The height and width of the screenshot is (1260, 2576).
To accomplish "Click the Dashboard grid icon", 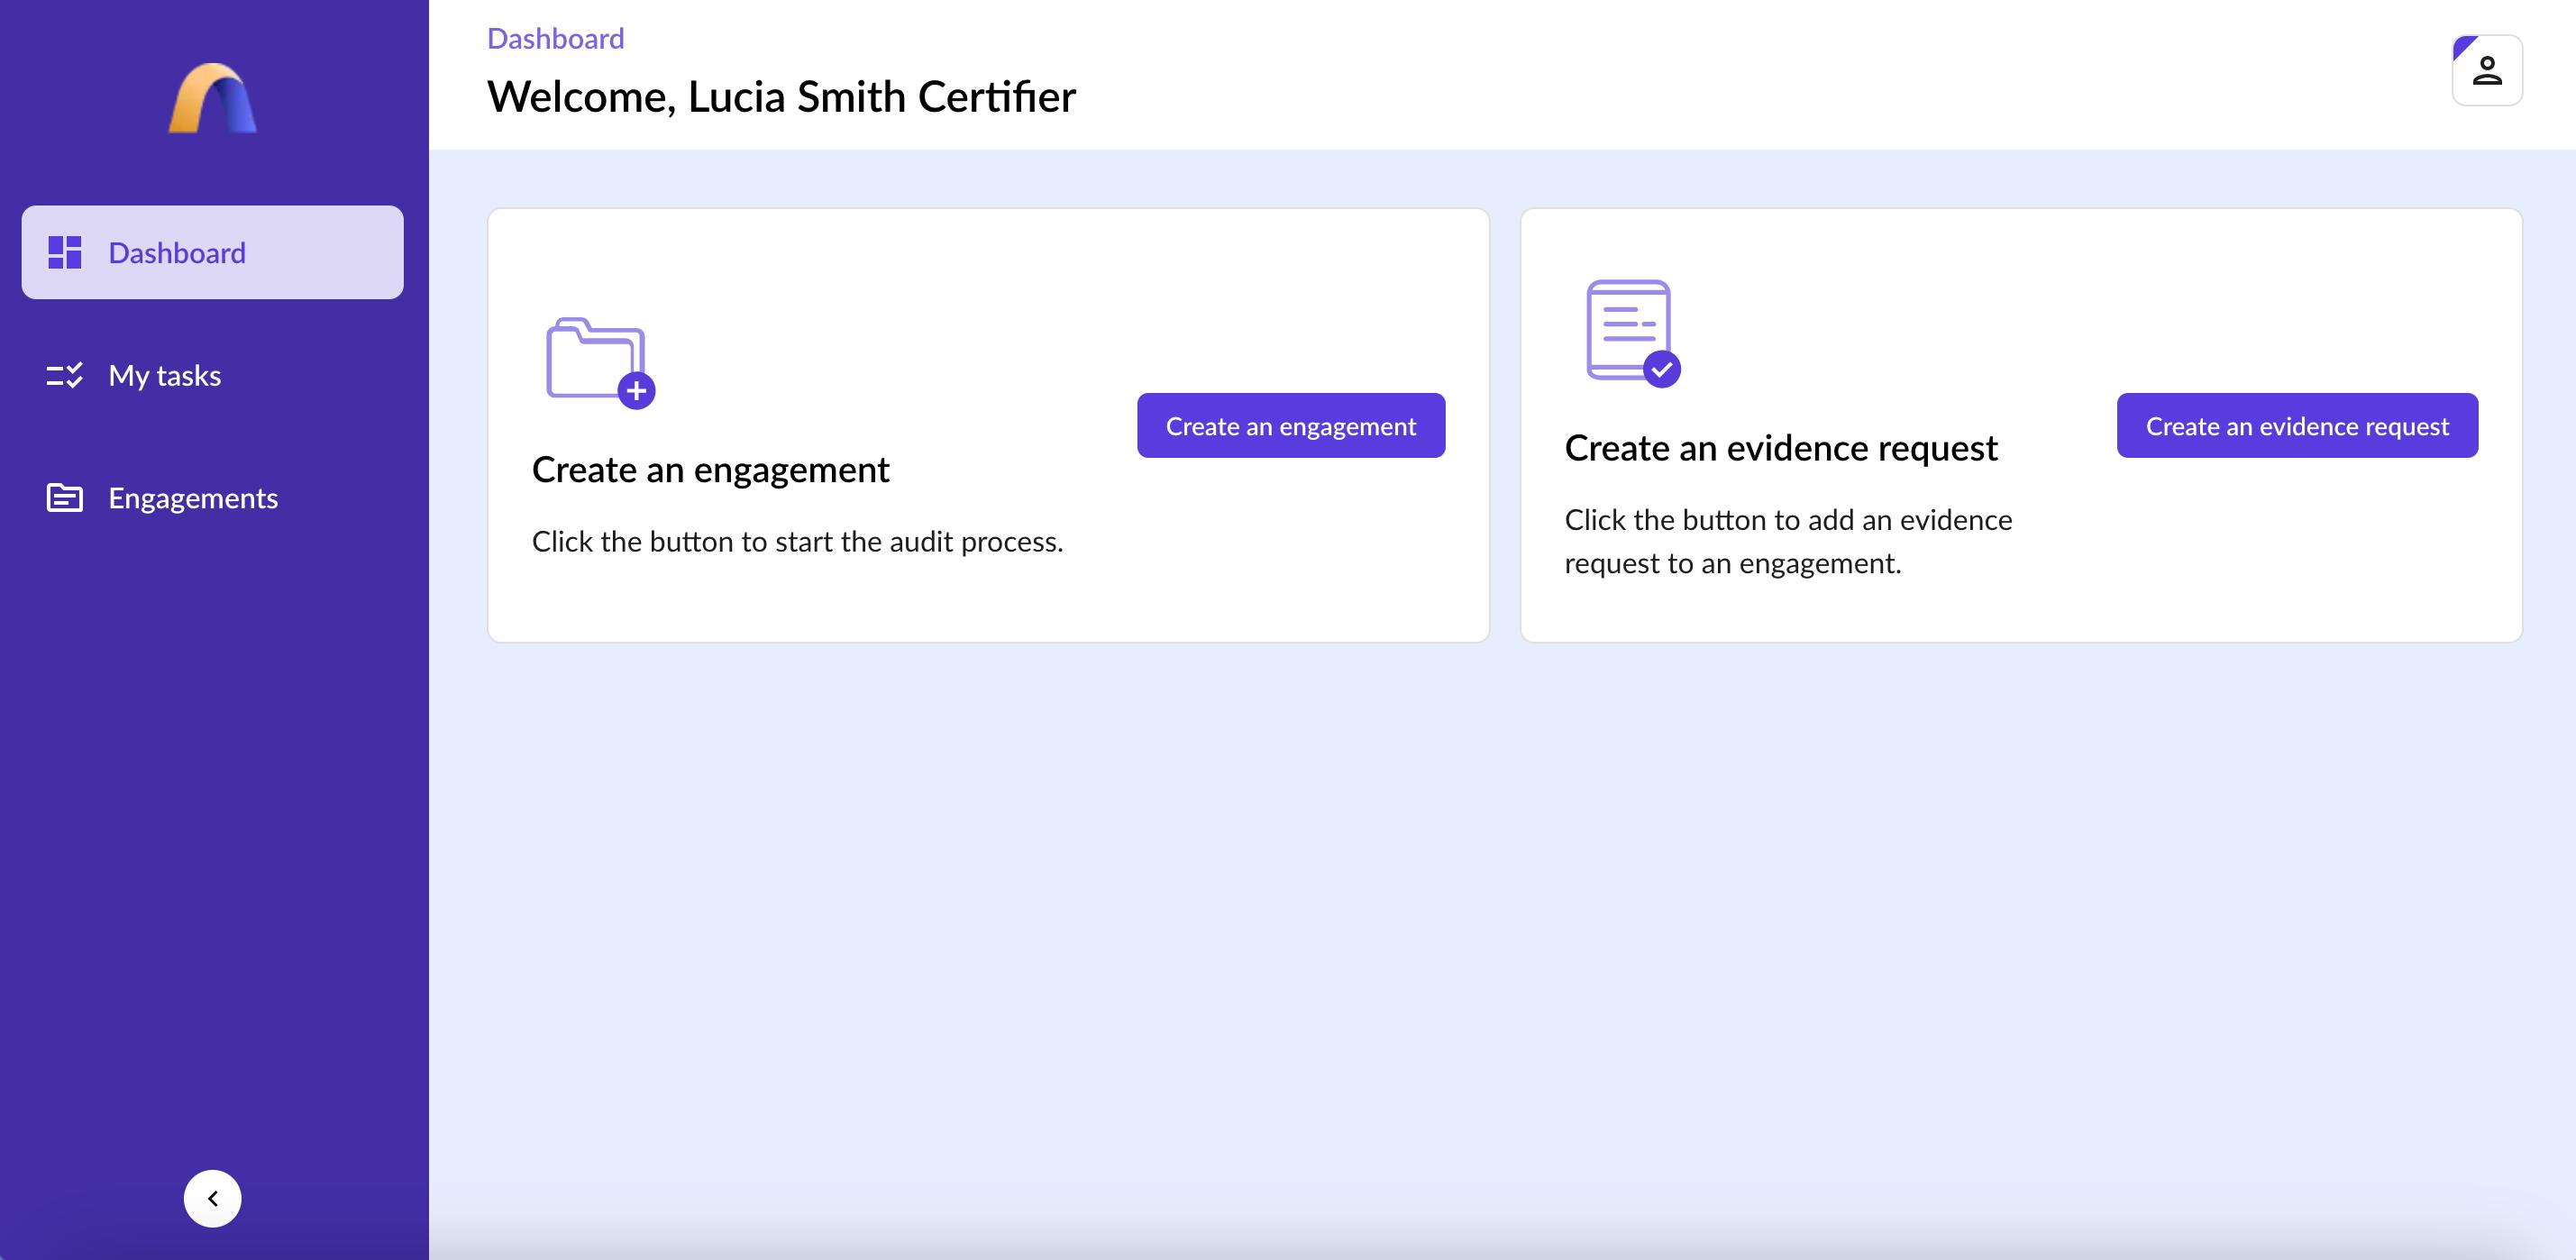I will pos(65,252).
